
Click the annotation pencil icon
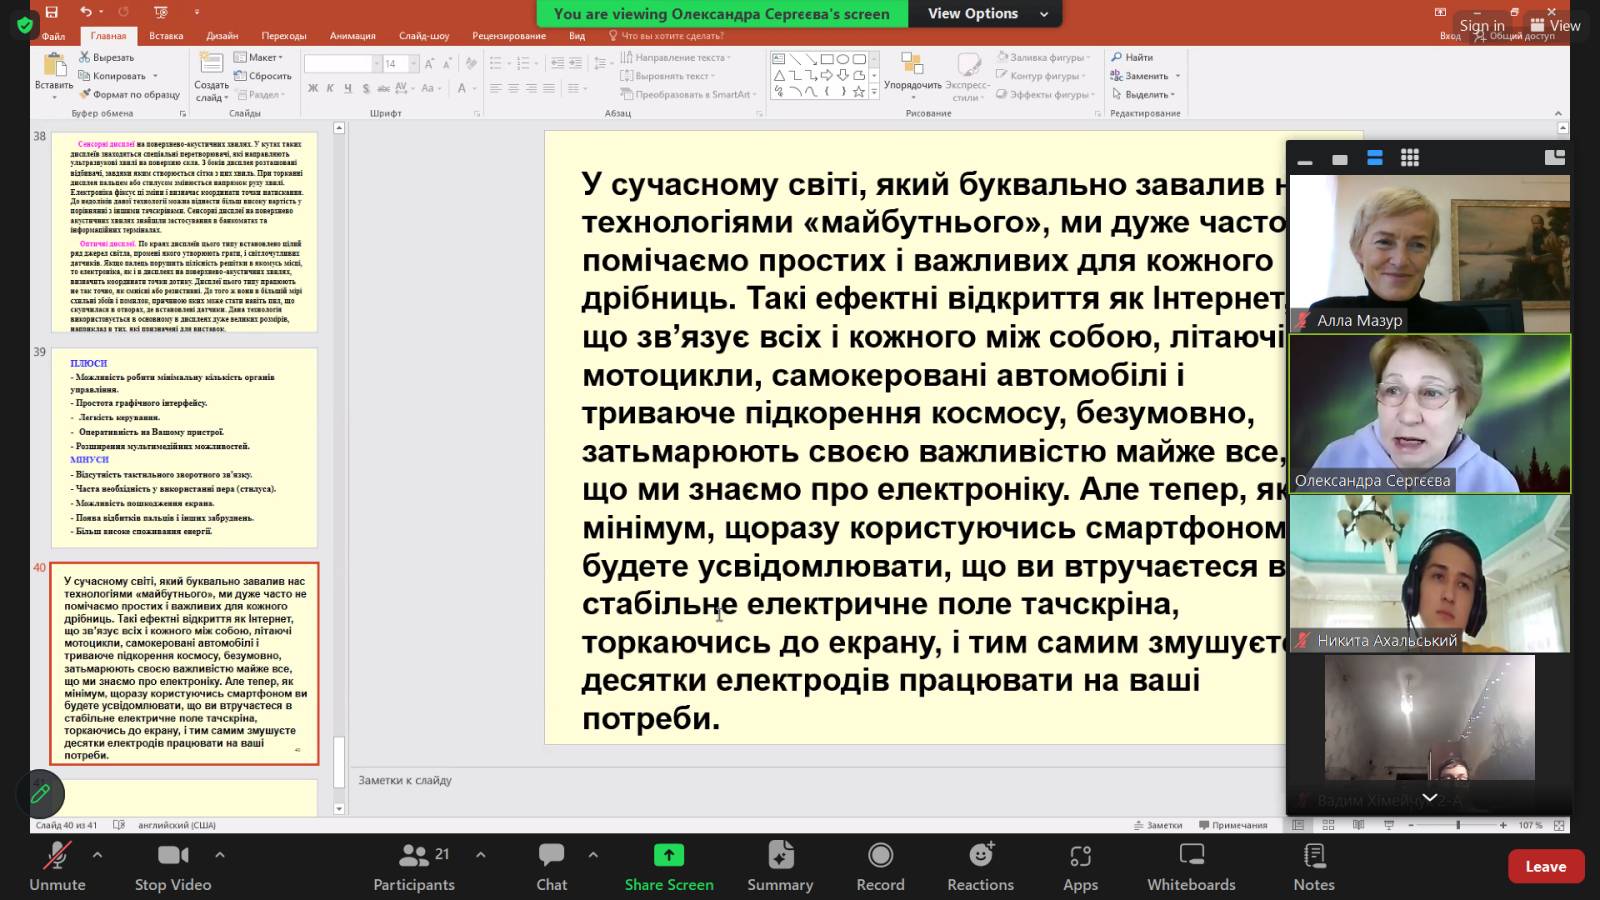[40, 794]
